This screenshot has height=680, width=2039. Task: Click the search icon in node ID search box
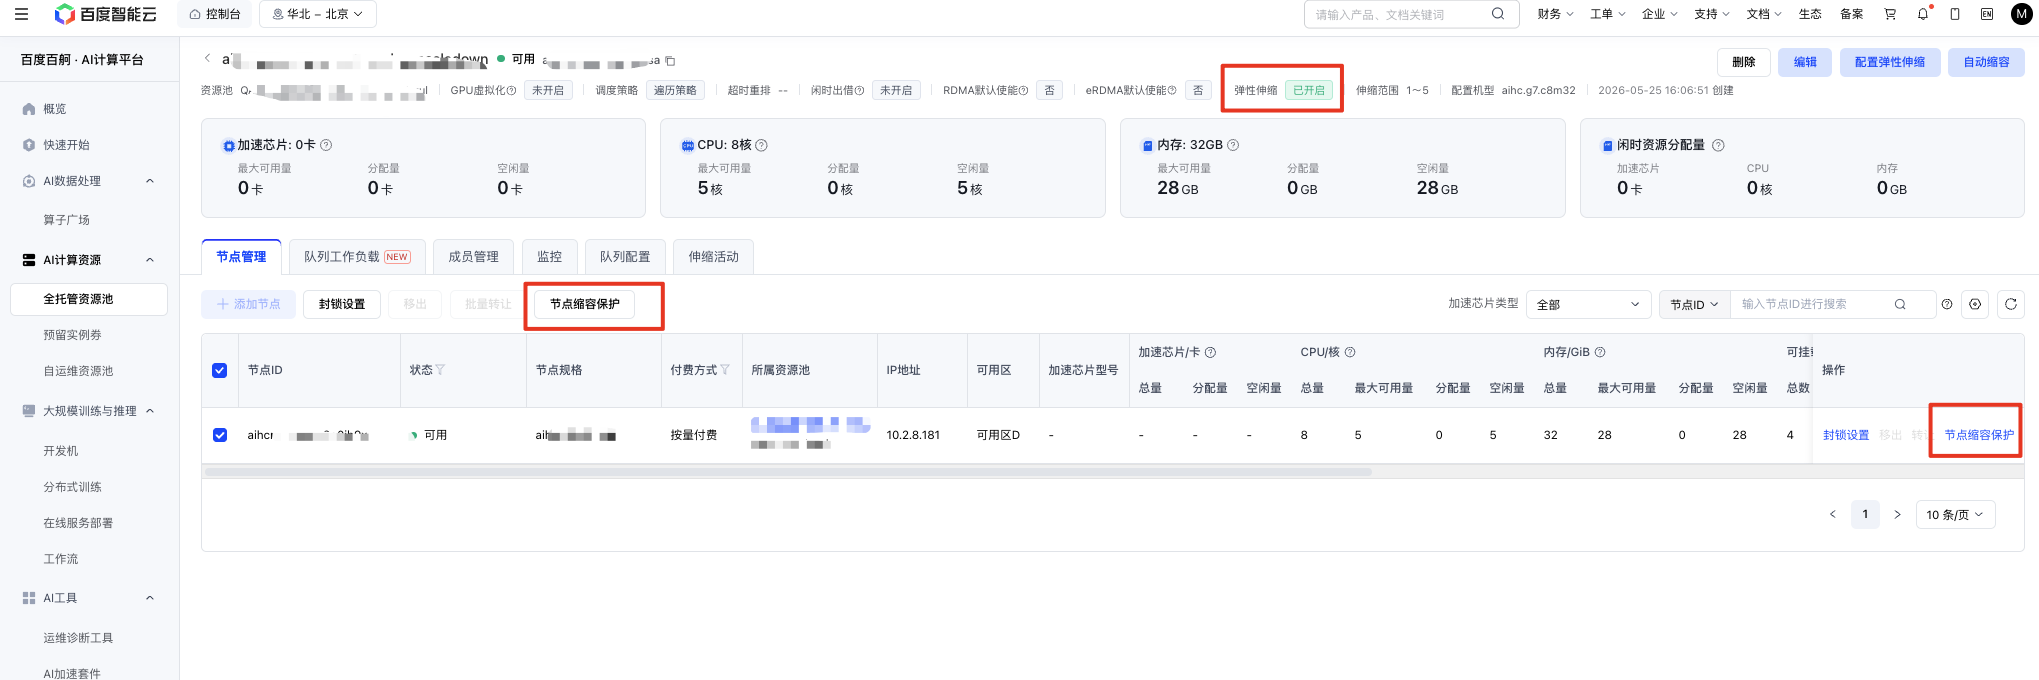click(x=1900, y=304)
